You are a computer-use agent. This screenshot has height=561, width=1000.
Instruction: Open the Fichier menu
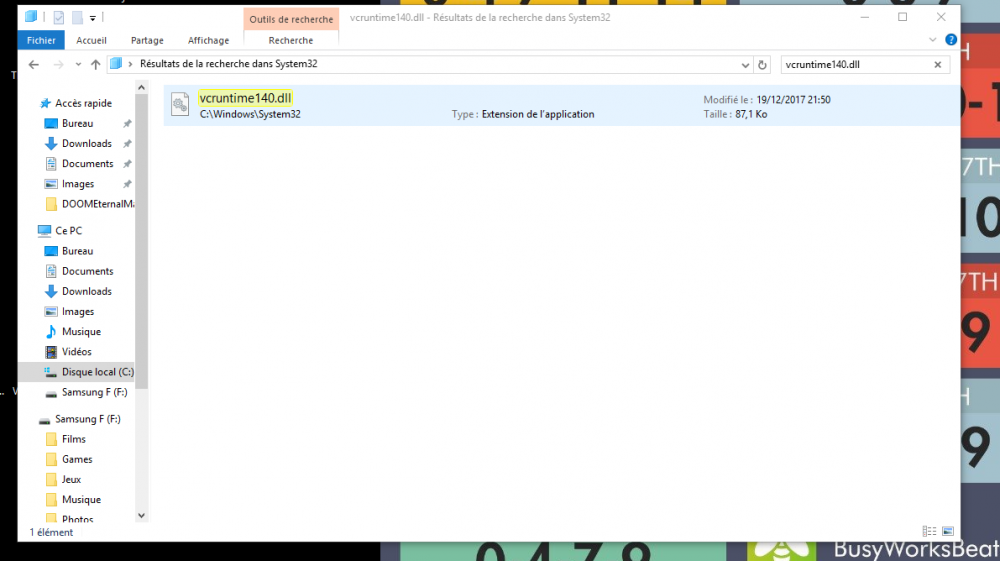point(41,40)
